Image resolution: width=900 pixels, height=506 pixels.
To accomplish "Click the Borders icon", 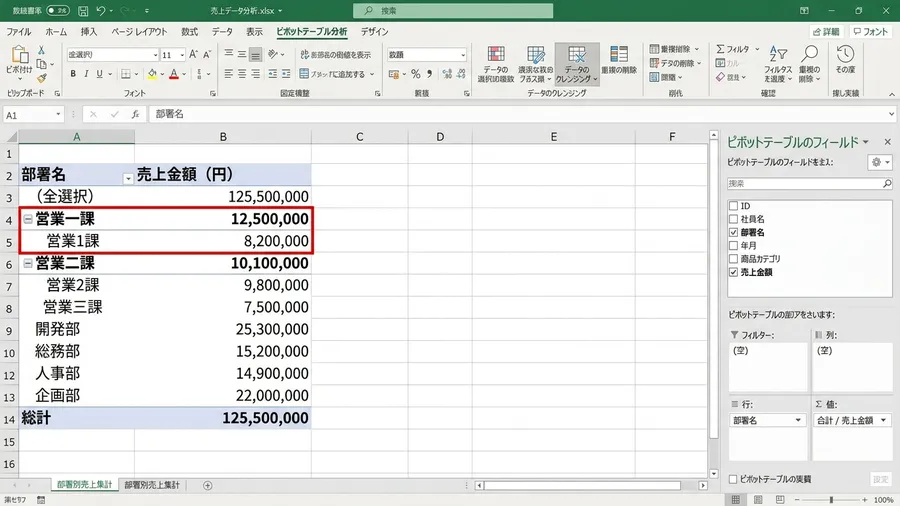I will 126,74.
